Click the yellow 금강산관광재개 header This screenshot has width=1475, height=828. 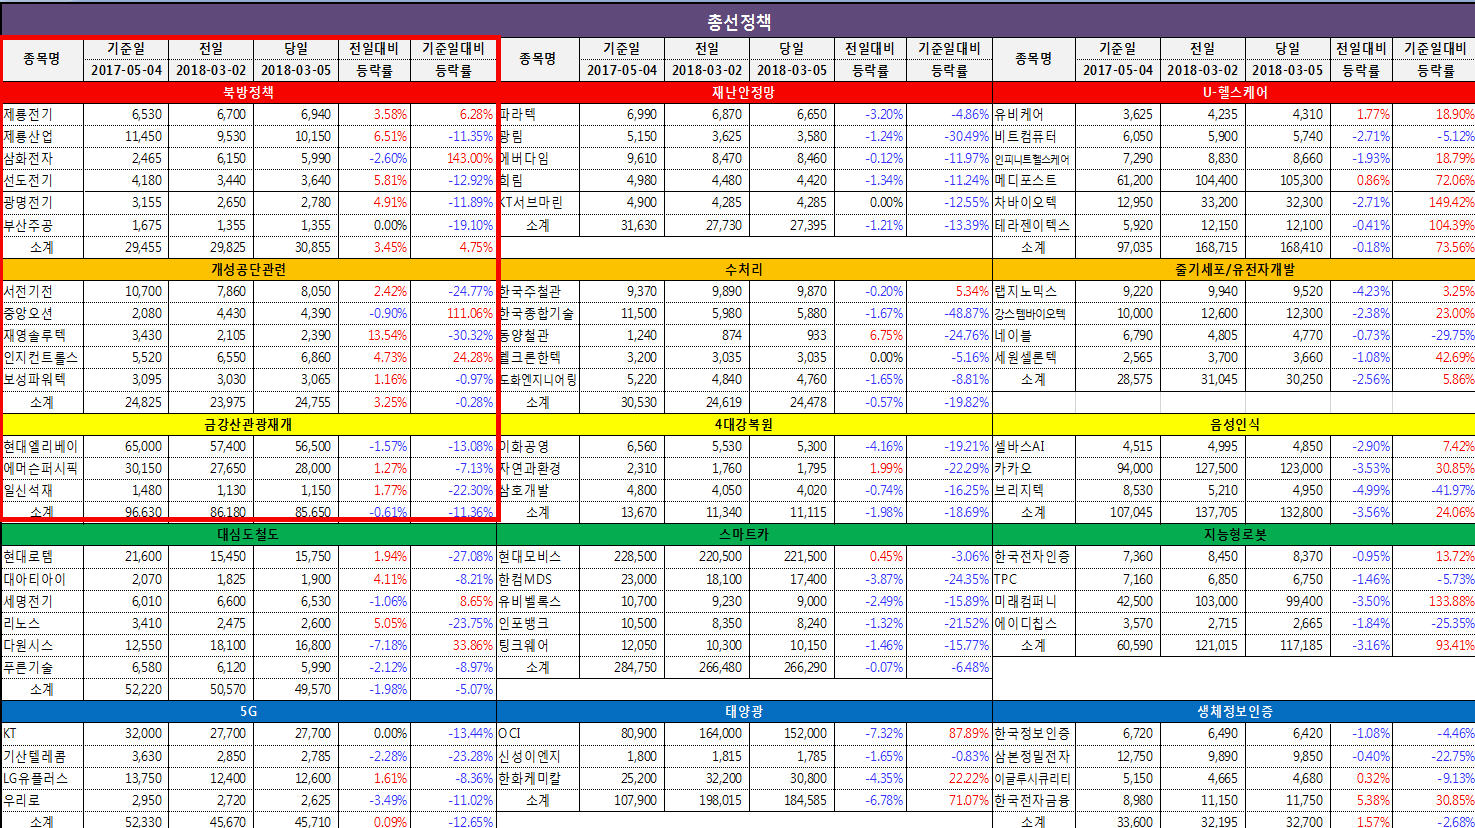[249, 424]
